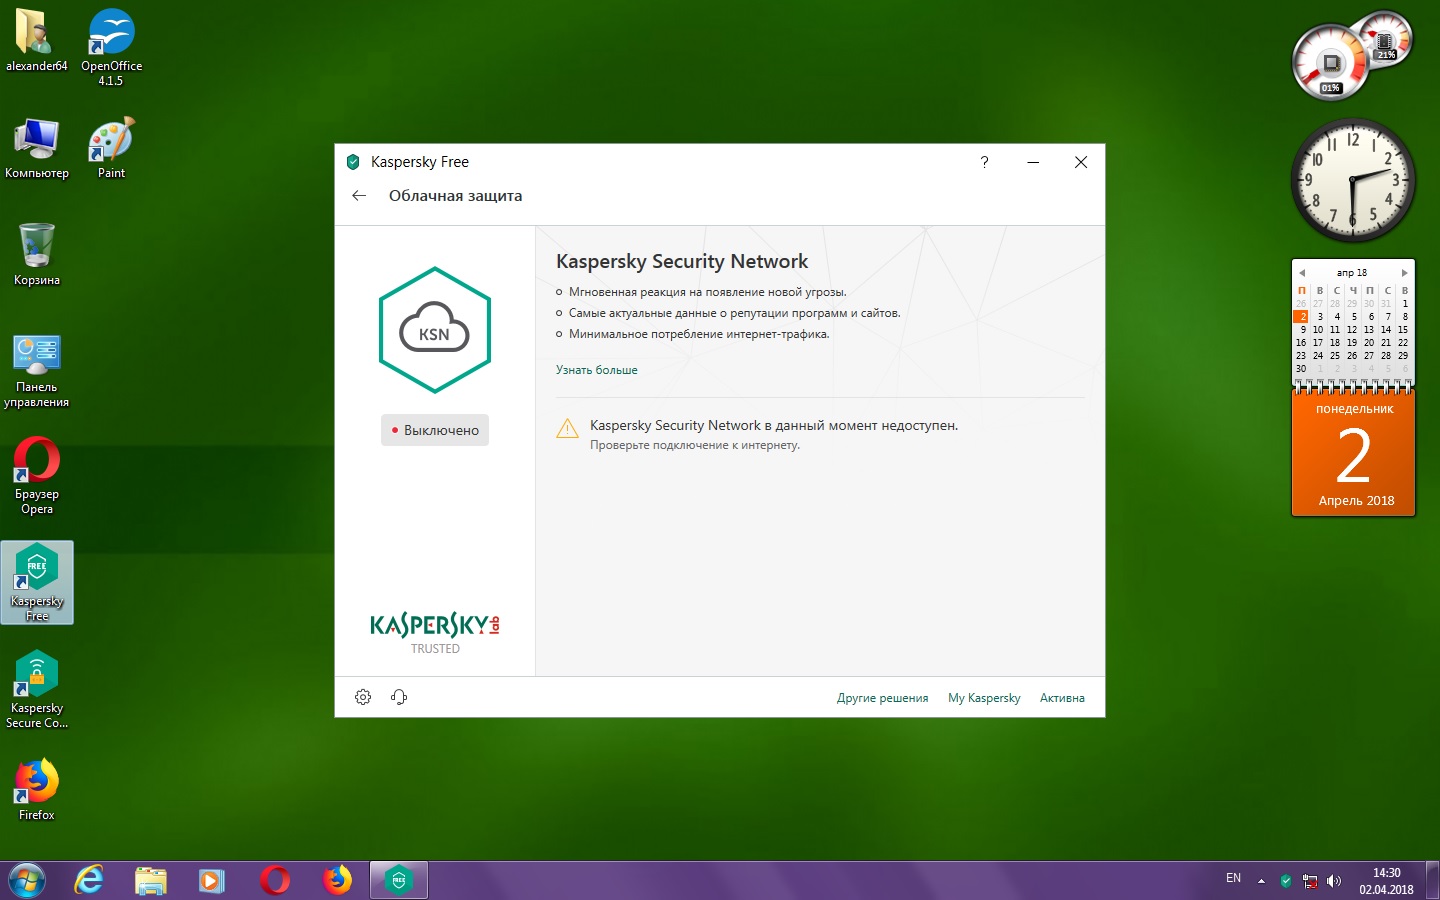Open the taskbar clock showing 14:30
Image resolution: width=1440 pixels, height=900 pixels.
pos(1386,881)
